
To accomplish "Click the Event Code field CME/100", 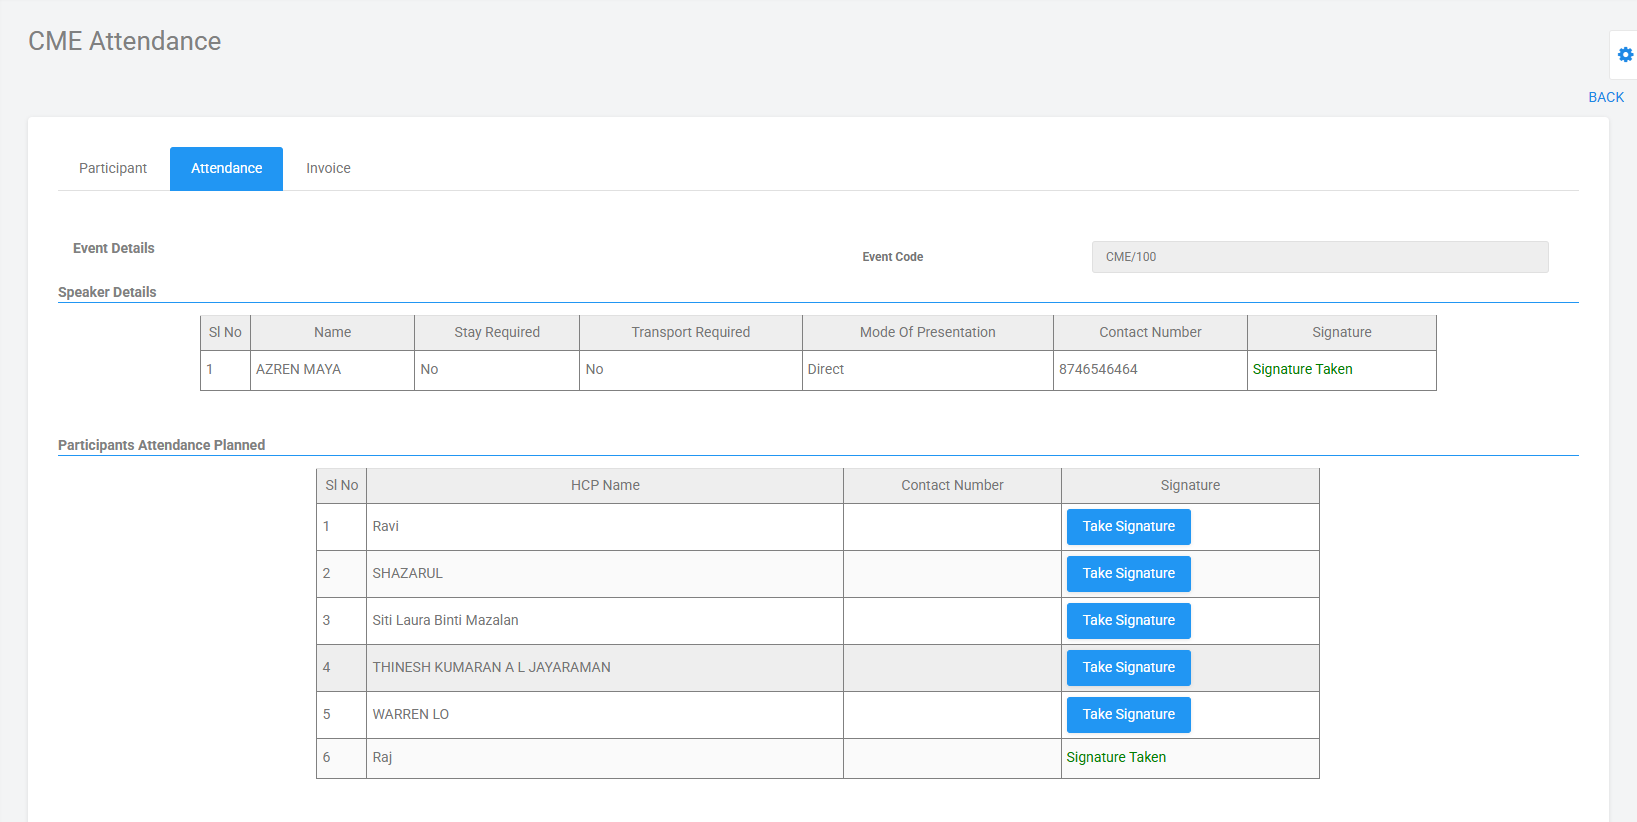I will point(1320,257).
